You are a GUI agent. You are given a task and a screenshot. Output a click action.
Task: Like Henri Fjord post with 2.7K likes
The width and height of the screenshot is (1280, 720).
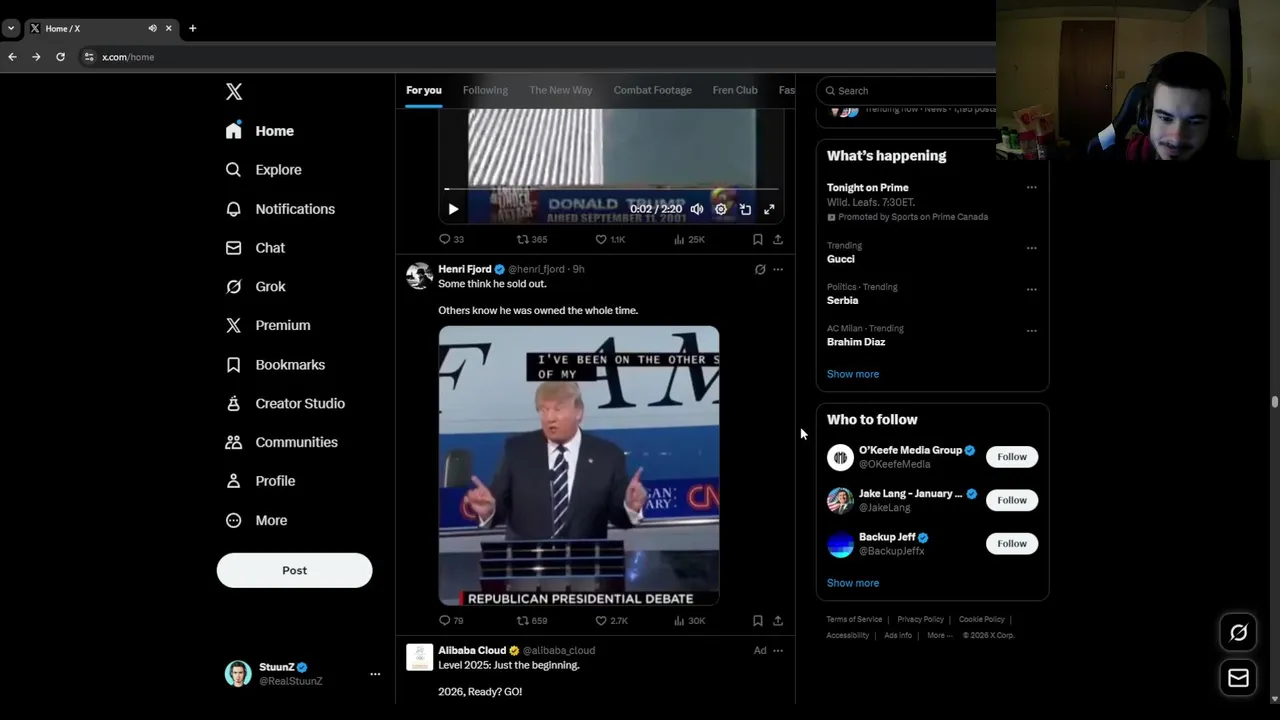[610, 621]
